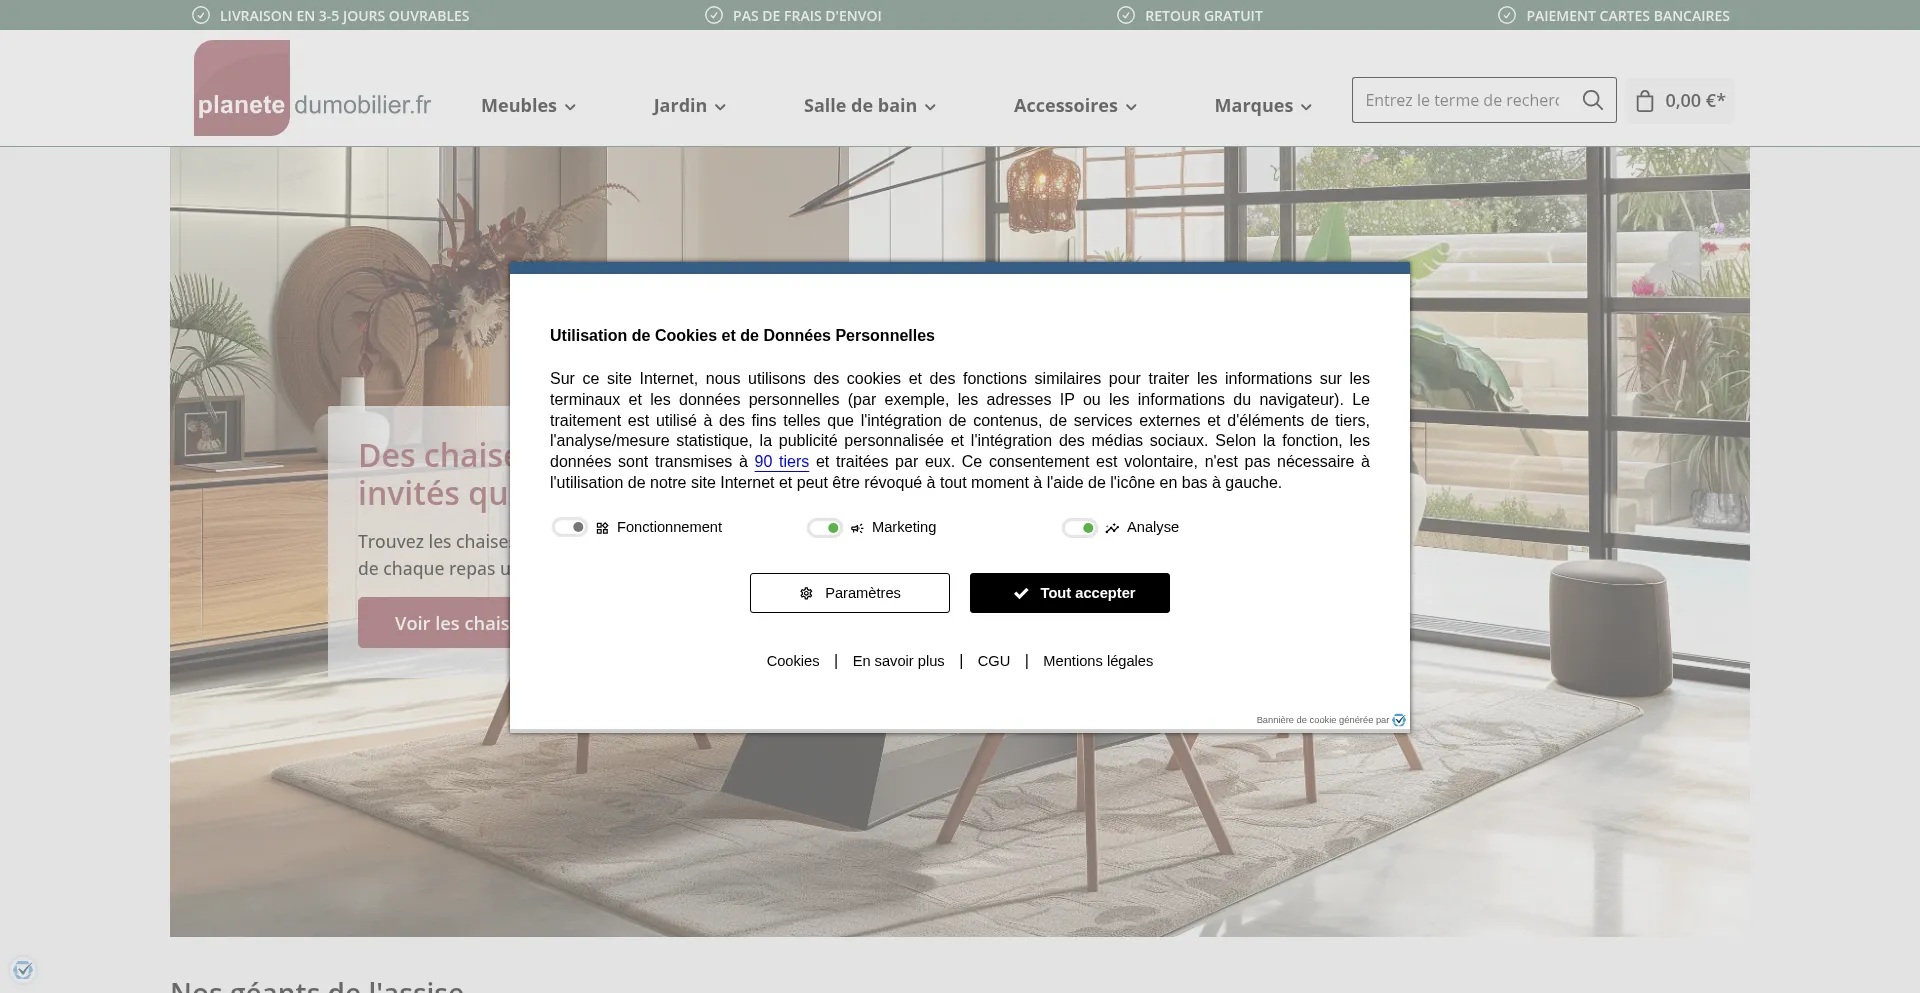The image size is (1920, 993).
Task: Click the Fonctionnement category icon
Action: click(x=602, y=528)
